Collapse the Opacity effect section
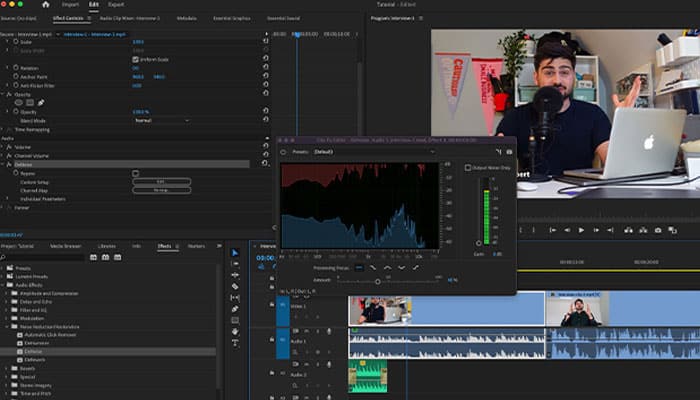This screenshot has width=700, height=400. [2, 95]
